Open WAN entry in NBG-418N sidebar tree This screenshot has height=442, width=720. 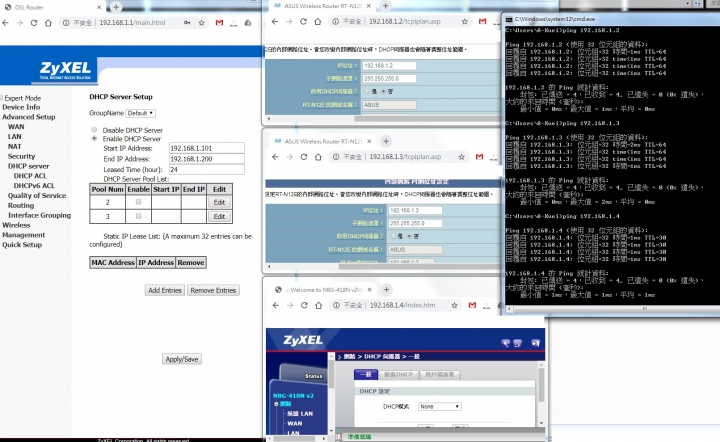pos(295,423)
